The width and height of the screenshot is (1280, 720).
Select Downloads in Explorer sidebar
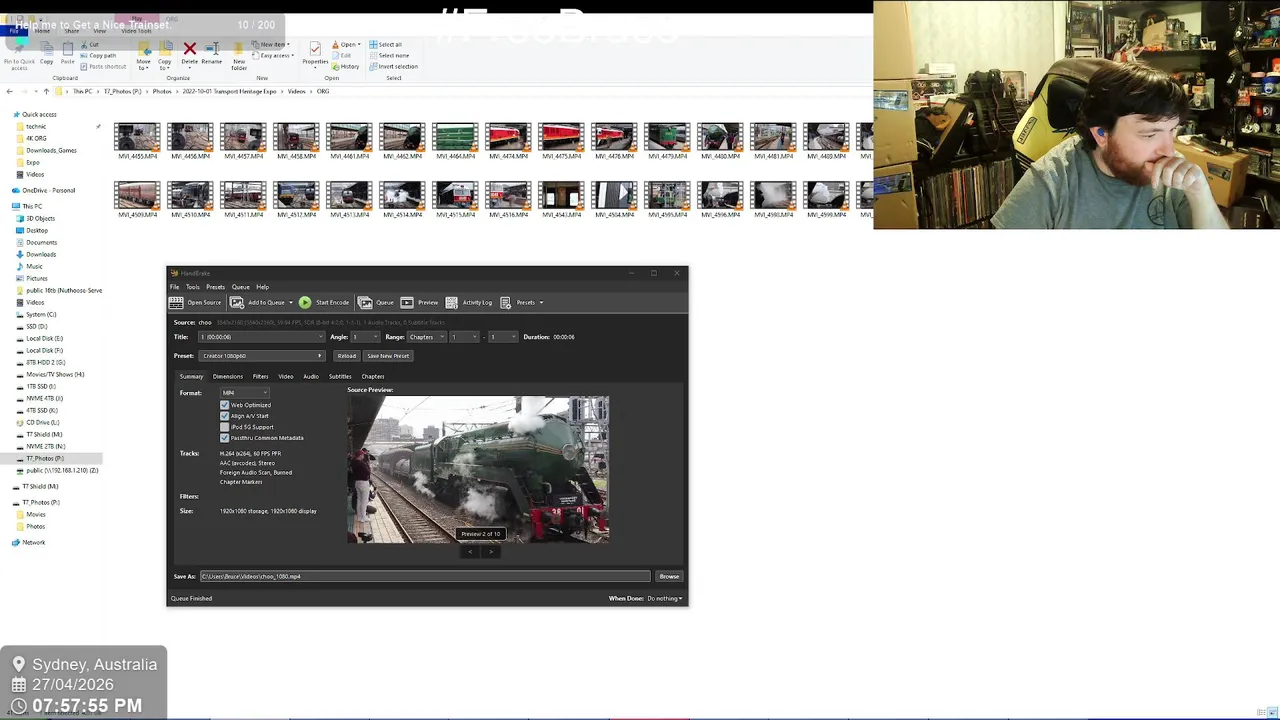pyautogui.click(x=41, y=254)
